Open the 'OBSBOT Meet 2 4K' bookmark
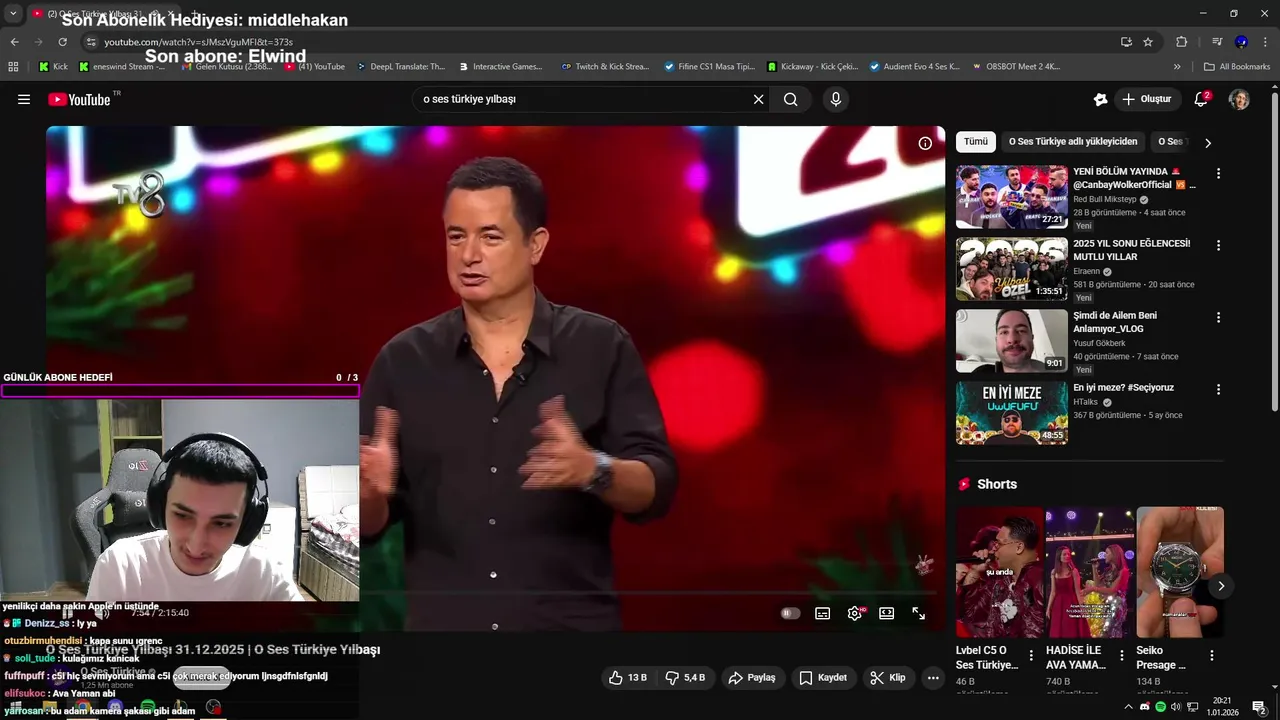The height and width of the screenshot is (720, 1280). click(1014, 67)
